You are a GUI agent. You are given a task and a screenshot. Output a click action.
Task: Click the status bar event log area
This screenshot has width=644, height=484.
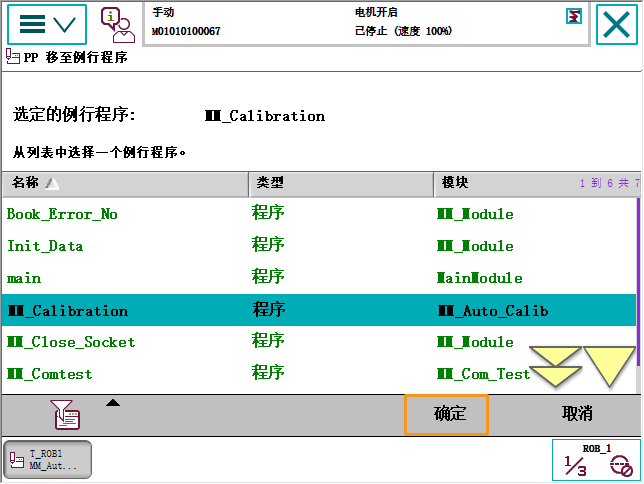[366, 24]
